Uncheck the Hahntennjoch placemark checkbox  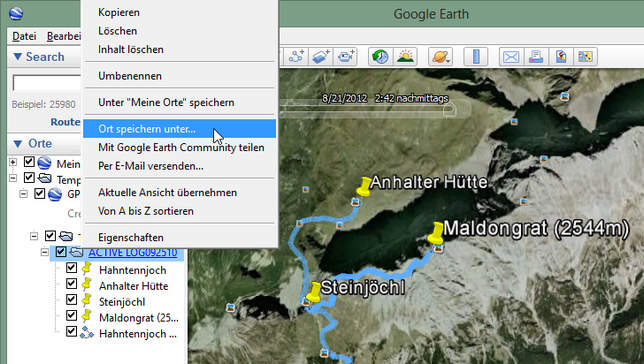(71, 268)
